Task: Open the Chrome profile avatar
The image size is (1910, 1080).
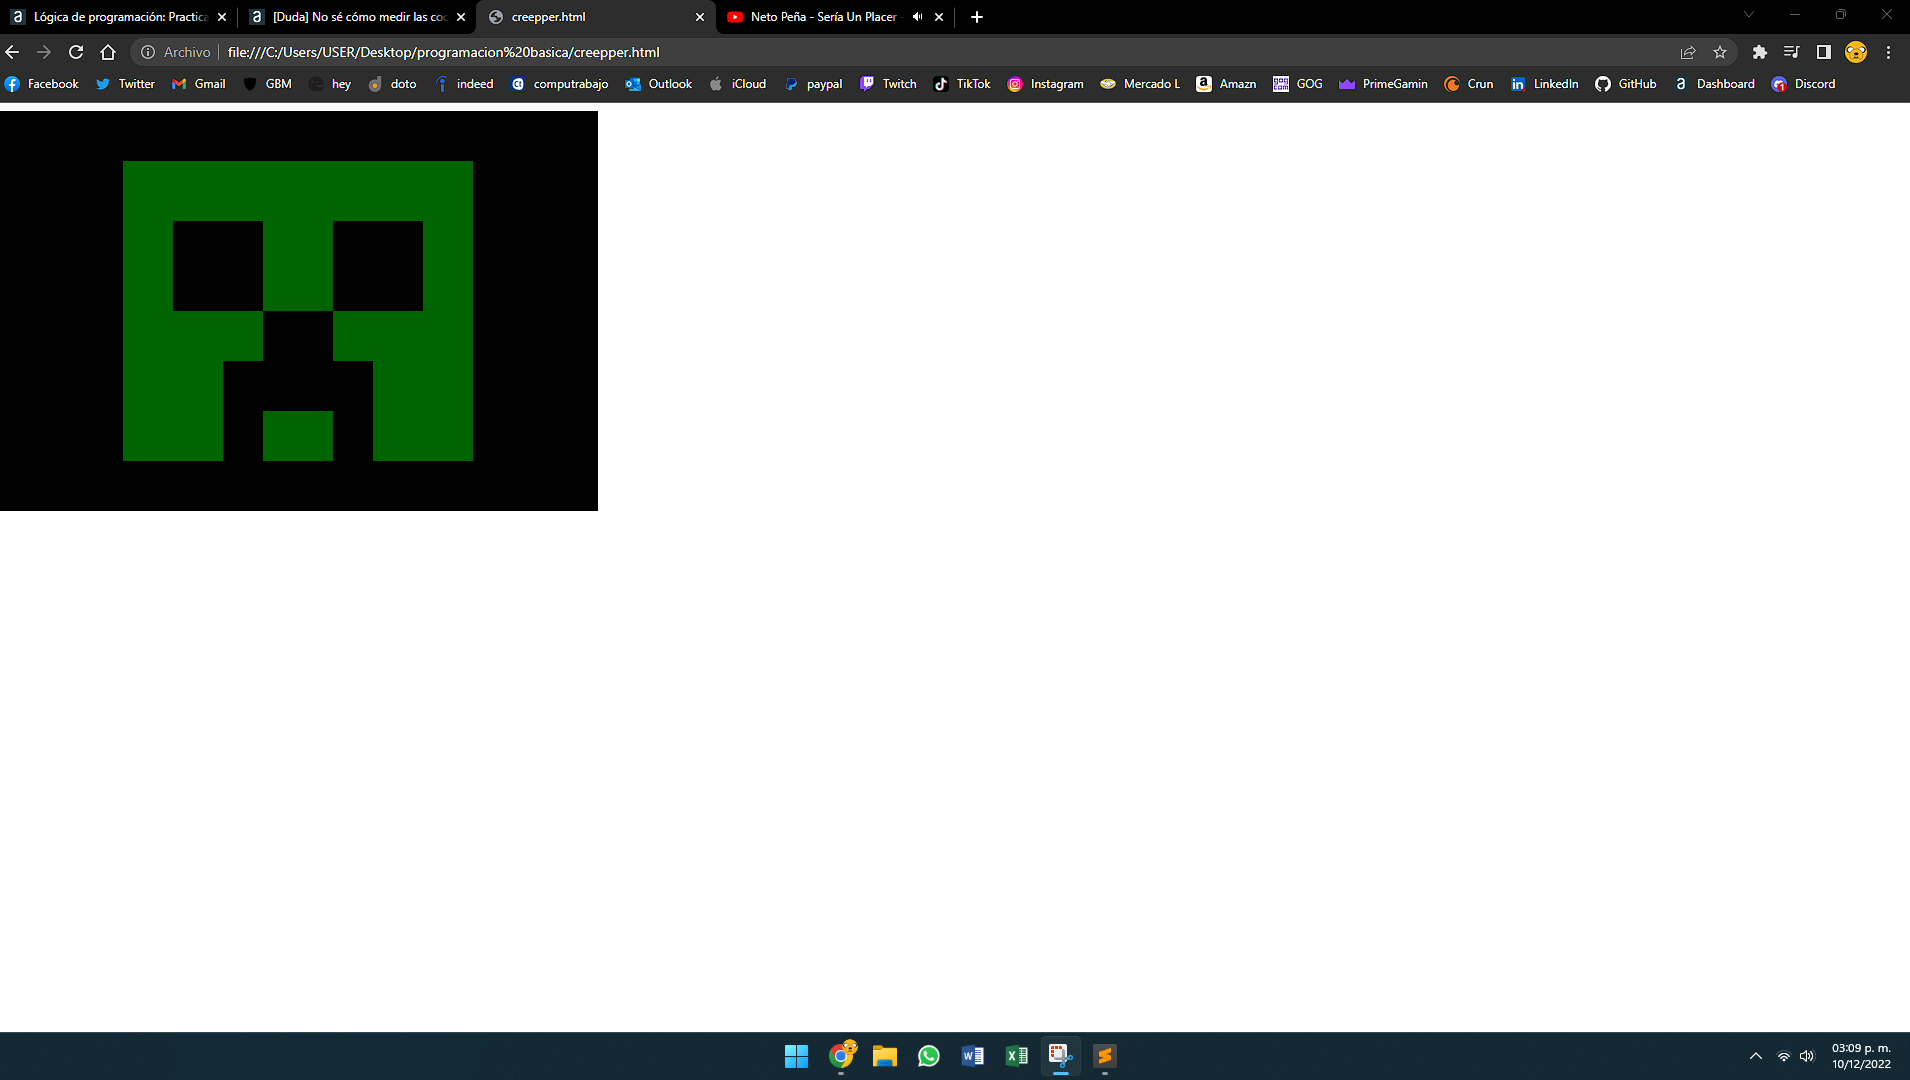Action: (x=1856, y=52)
